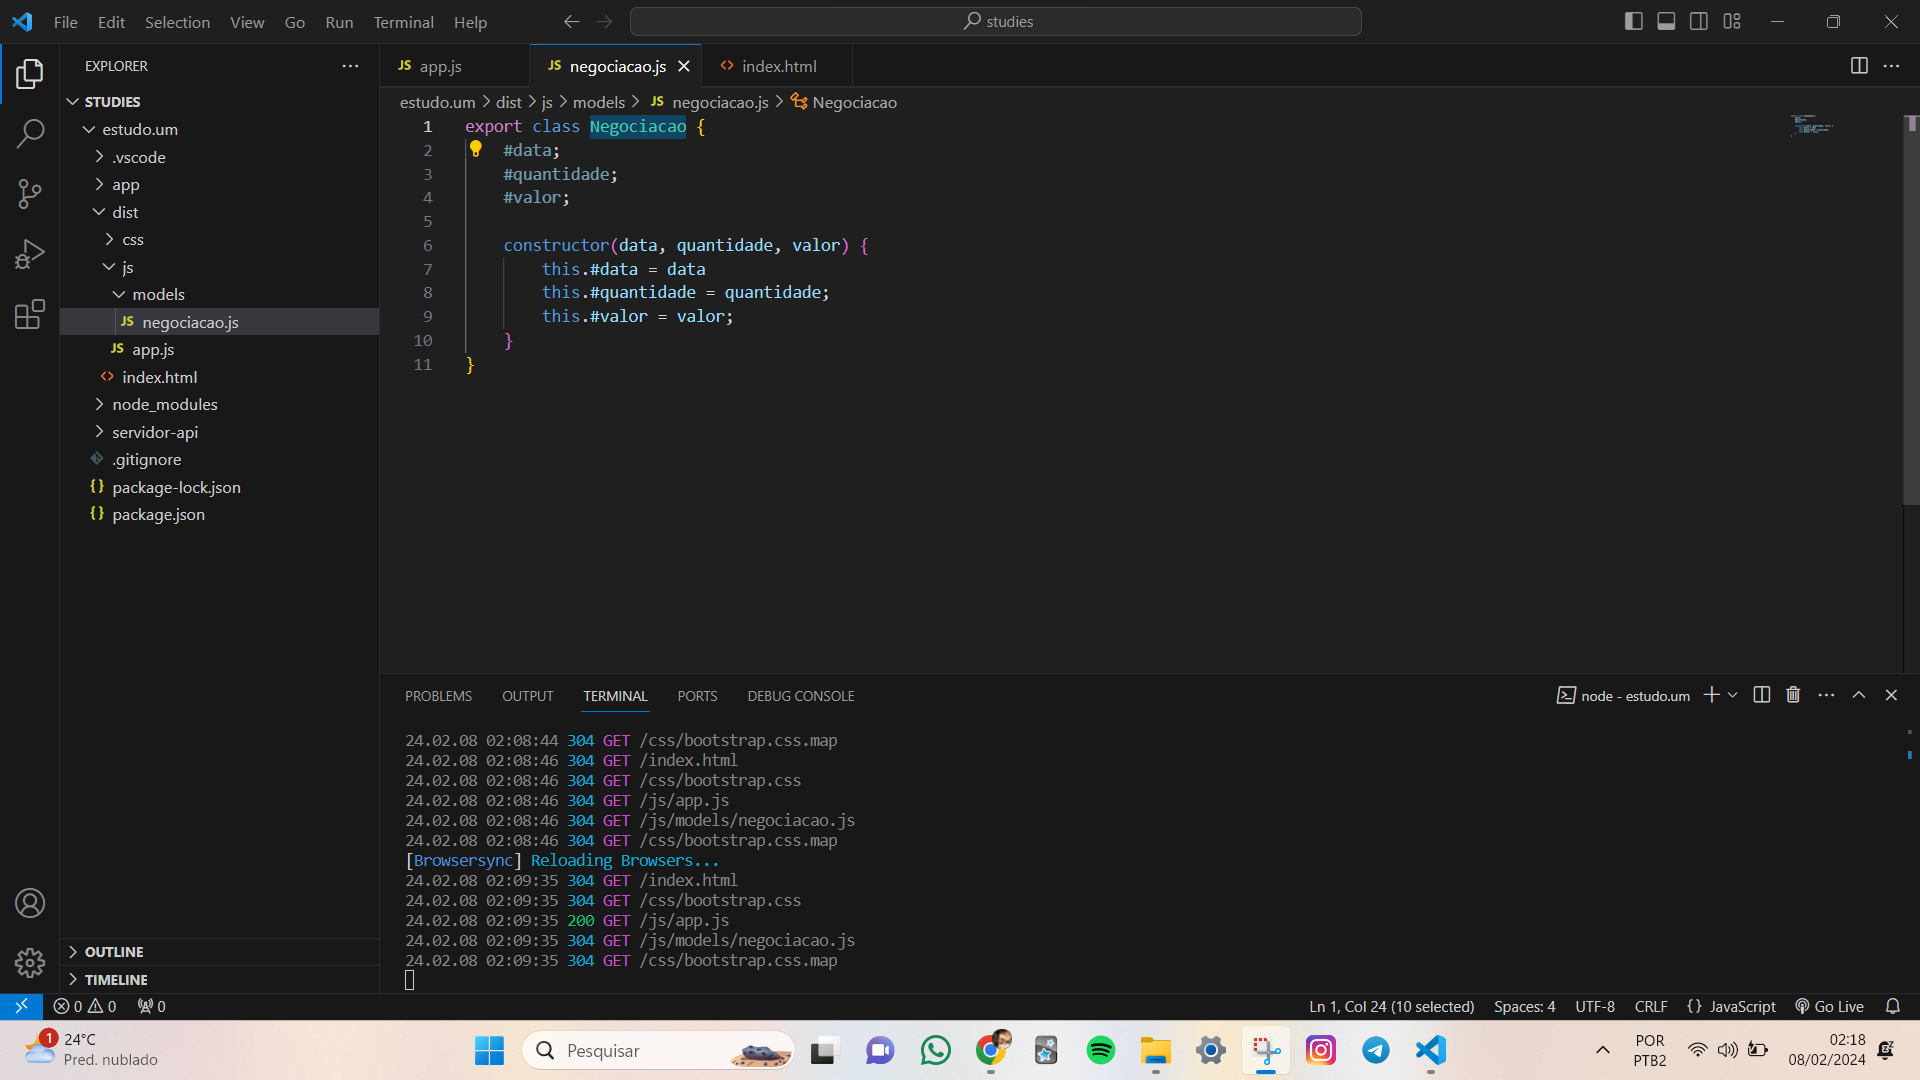Create a new terminal with plus icon
The height and width of the screenshot is (1080, 1920).
(1711, 695)
